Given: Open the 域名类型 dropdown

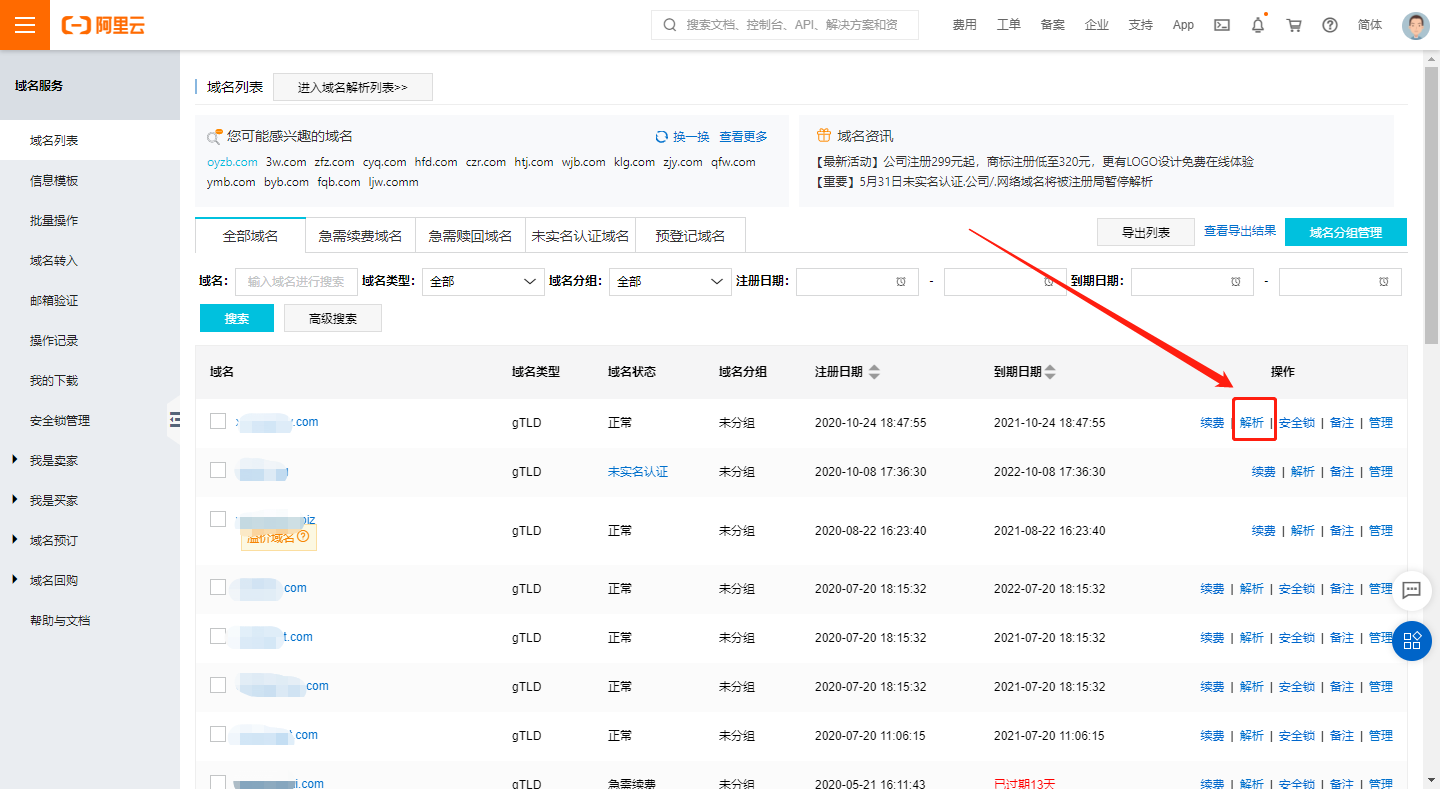Looking at the screenshot, I should [483, 282].
